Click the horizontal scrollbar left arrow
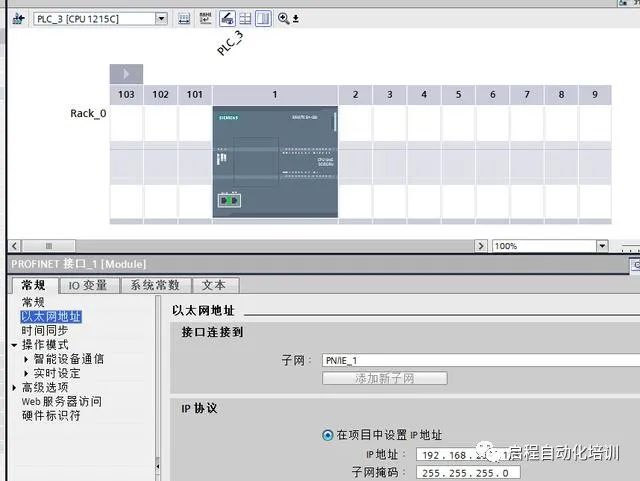Screen dimensions: 640x481 click(14, 246)
